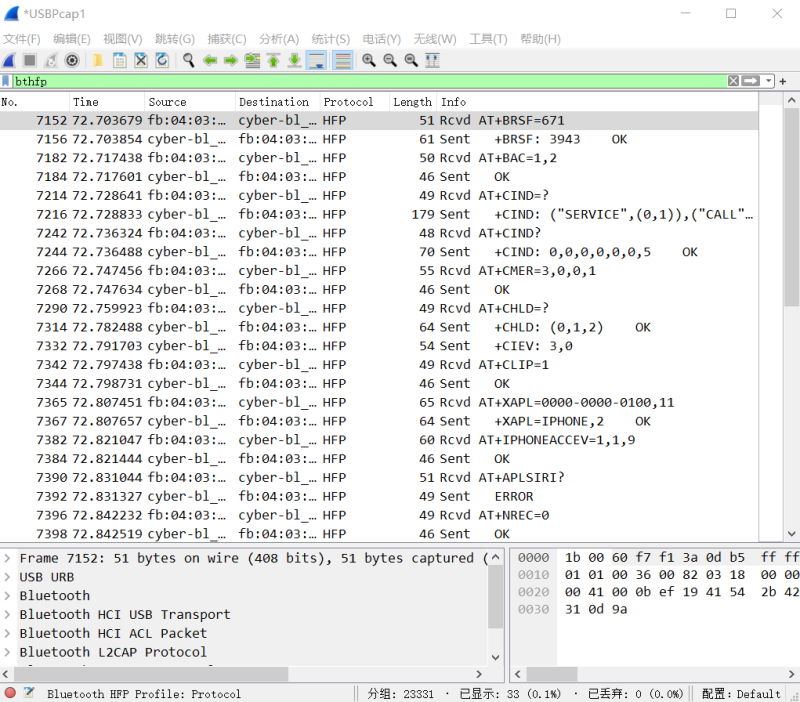The height and width of the screenshot is (702, 800).
Task: Expand the Bluetooth L2CAP Protocol tree node
Action: coord(8,652)
